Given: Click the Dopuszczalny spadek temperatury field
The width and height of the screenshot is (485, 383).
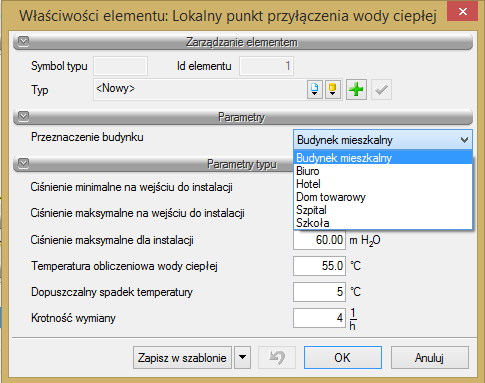Looking at the screenshot, I should [x=319, y=292].
